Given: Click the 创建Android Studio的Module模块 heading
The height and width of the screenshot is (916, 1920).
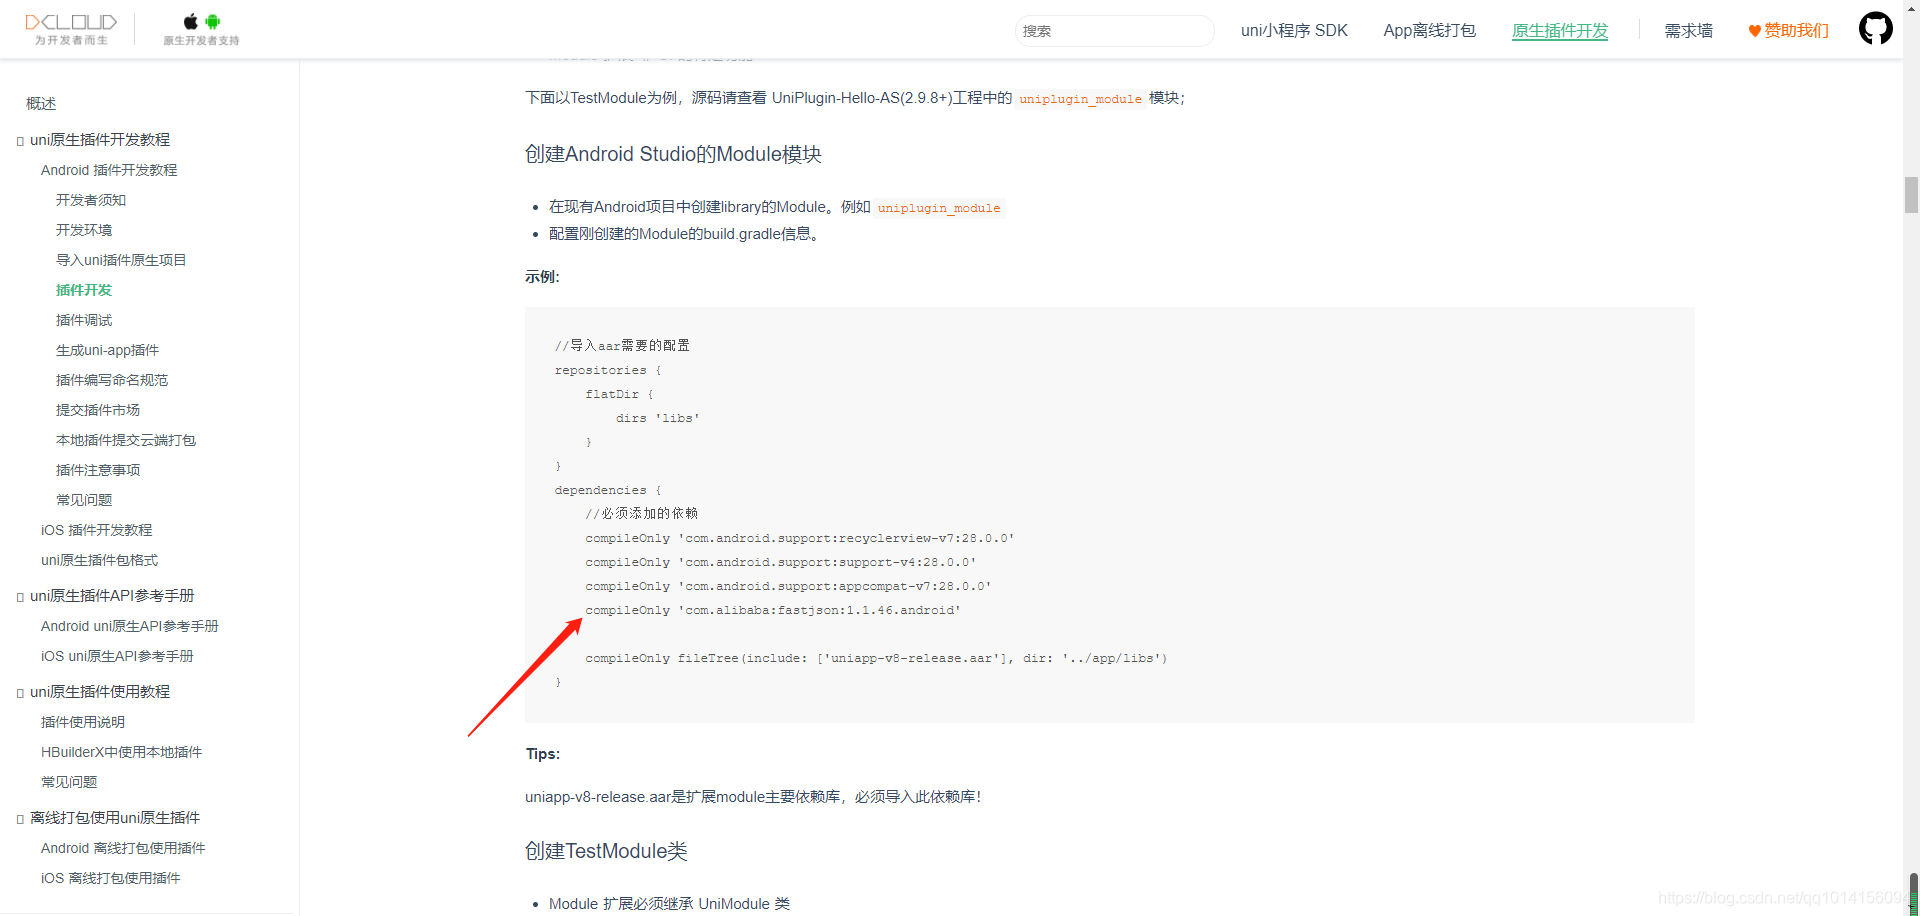Looking at the screenshot, I should (673, 154).
